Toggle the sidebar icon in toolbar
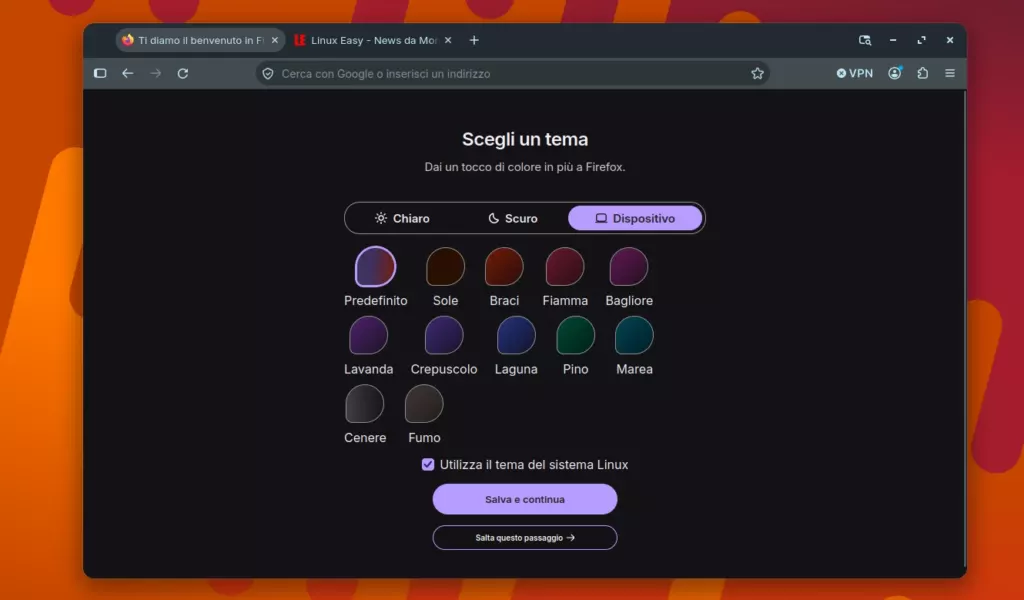1024x600 pixels. (100, 73)
